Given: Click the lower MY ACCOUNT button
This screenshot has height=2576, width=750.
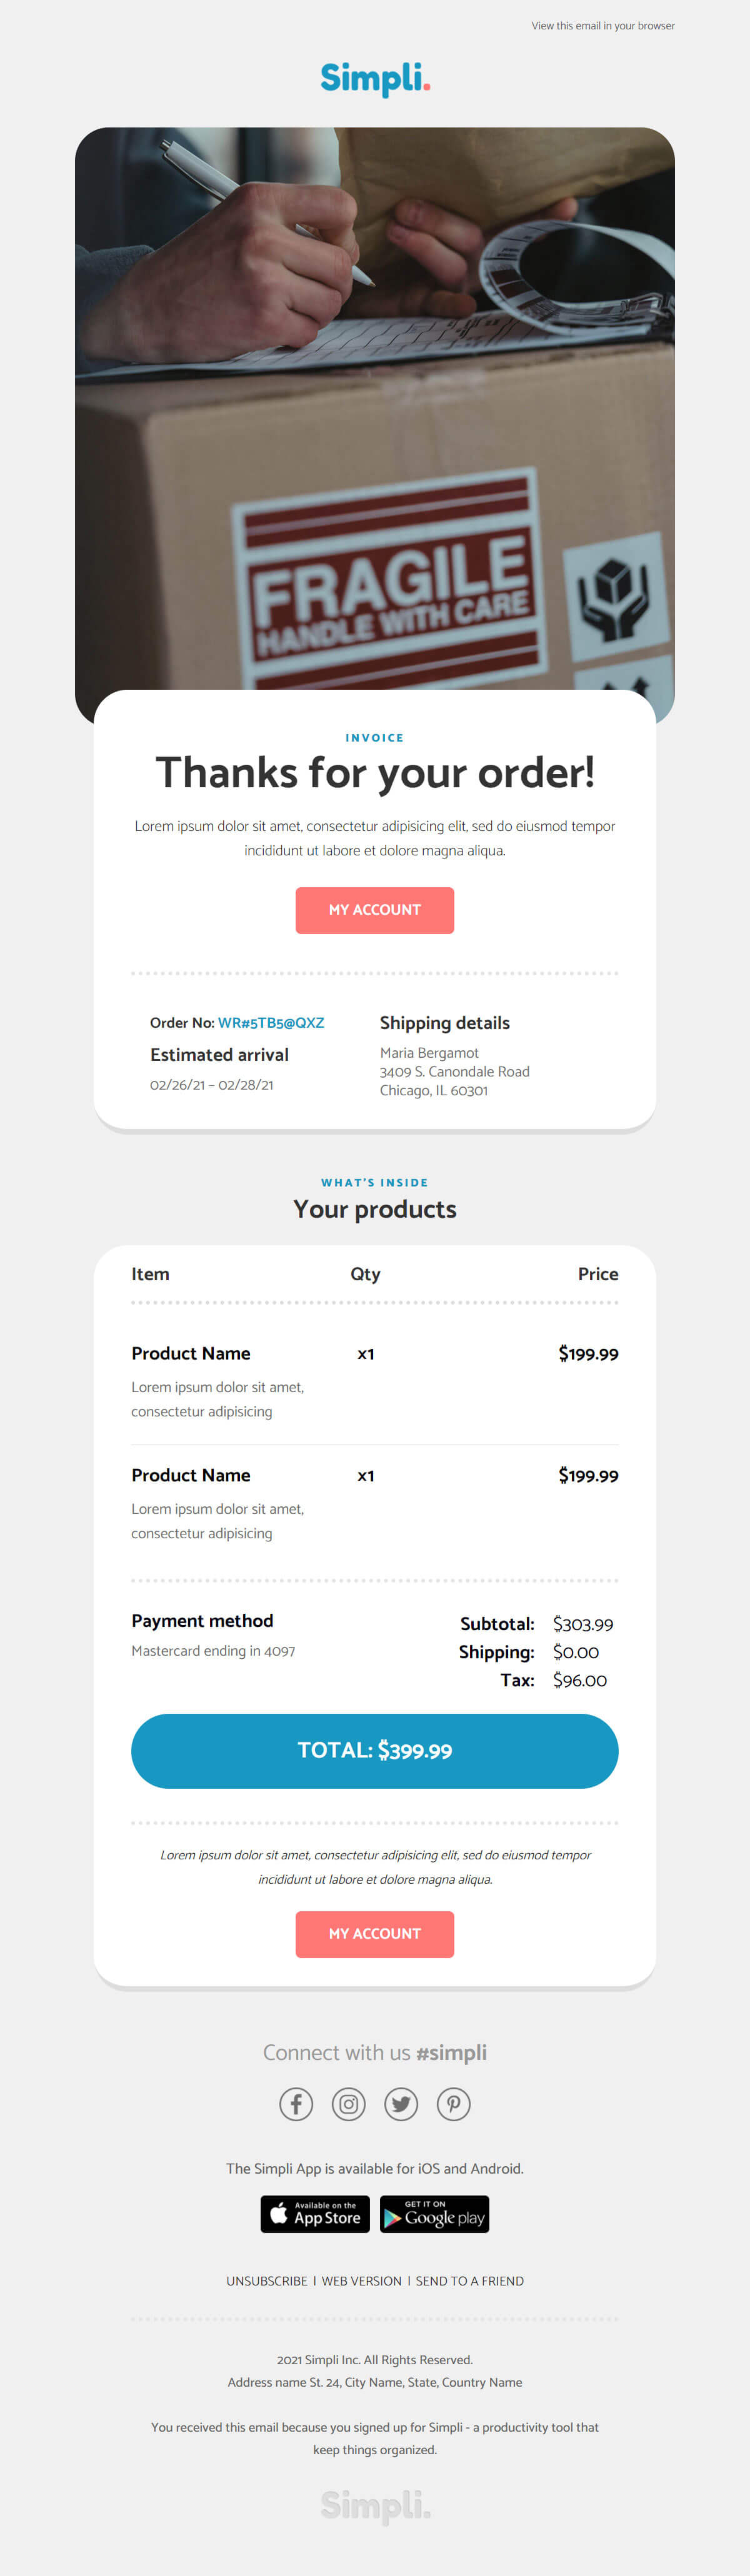Looking at the screenshot, I should click(x=375, y=1934).
